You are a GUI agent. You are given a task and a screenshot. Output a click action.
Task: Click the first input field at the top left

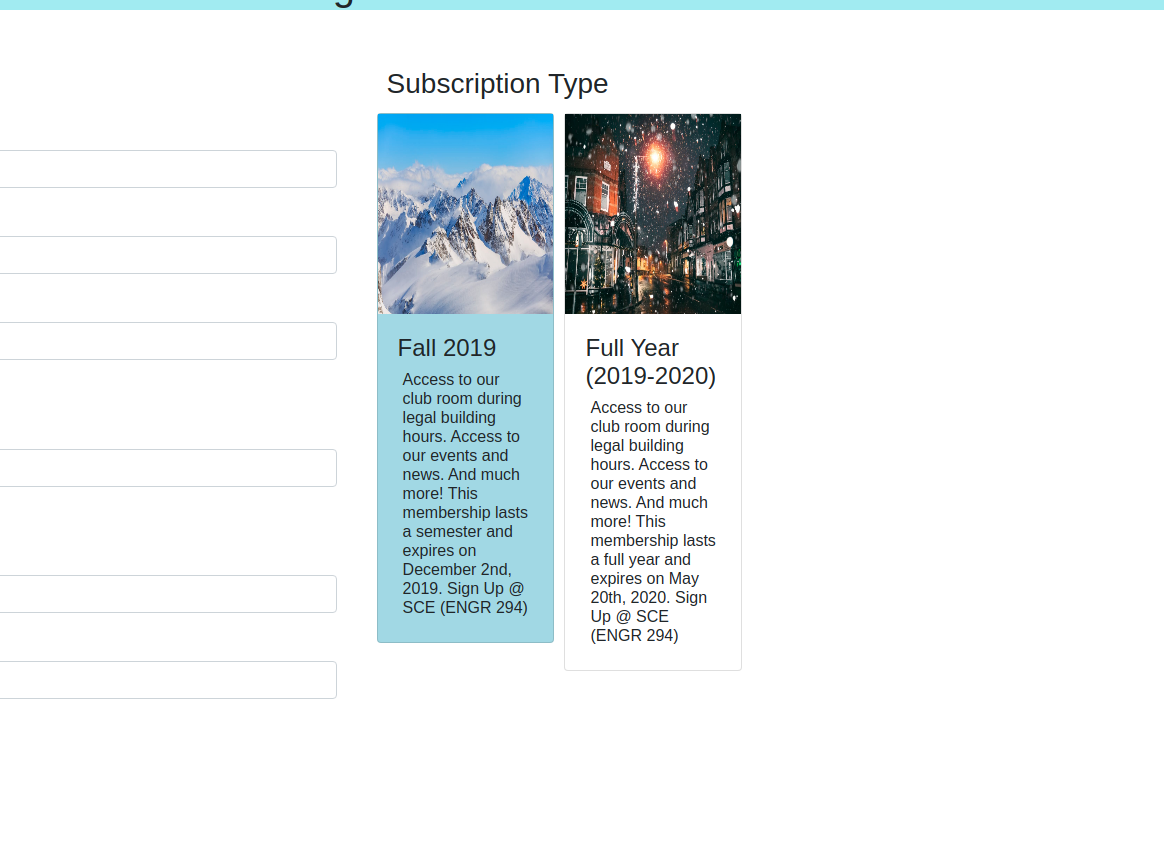pos(168,169)
